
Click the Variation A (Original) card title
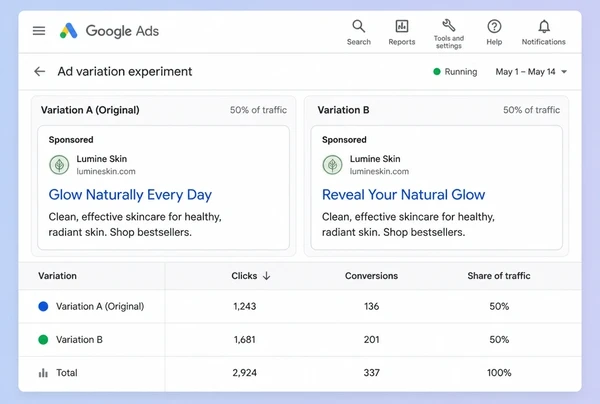click(90, 110)
